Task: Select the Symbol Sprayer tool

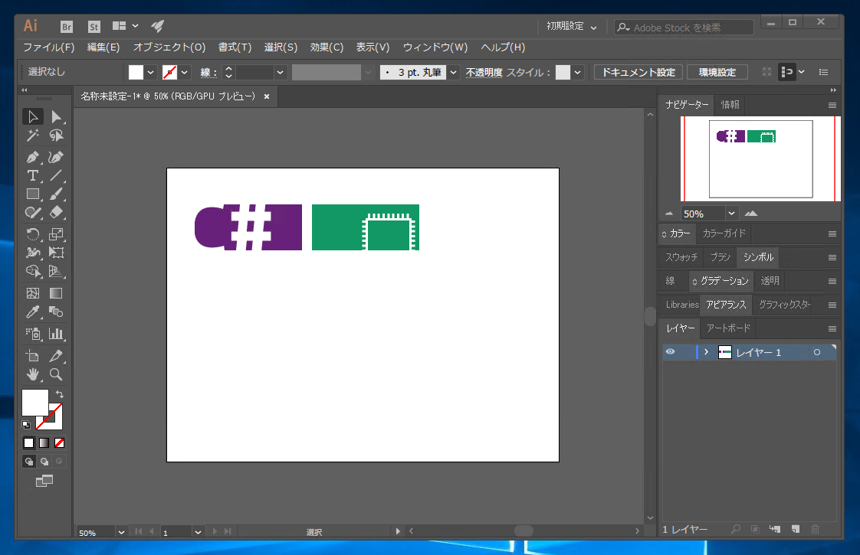Action: coord(33,333)
